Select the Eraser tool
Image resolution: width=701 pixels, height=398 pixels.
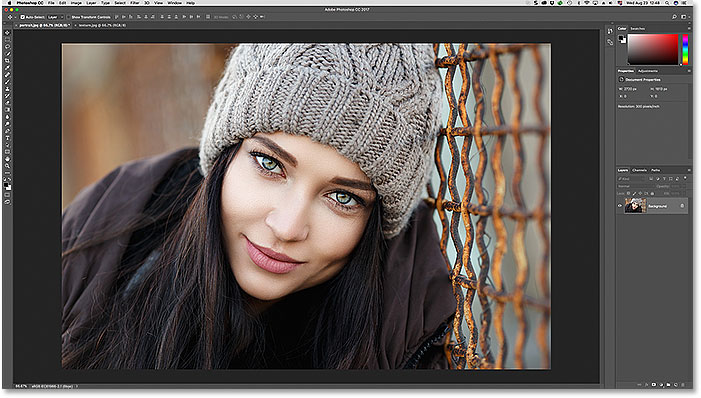[x=8, y=102]
